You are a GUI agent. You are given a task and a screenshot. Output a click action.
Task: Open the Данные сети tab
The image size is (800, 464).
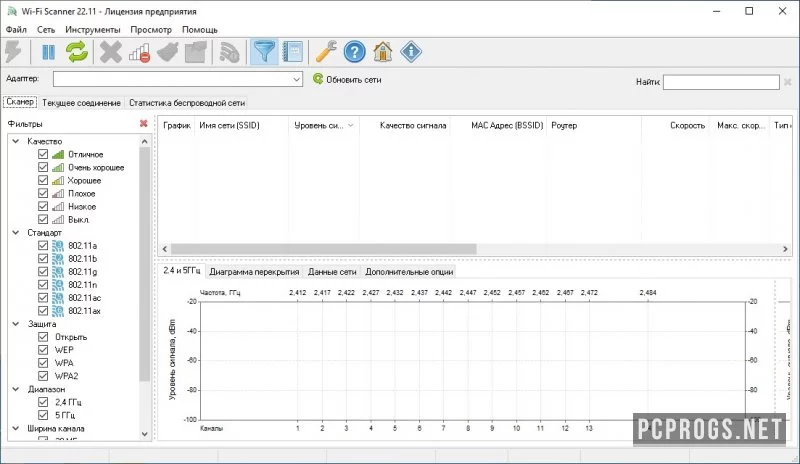pyautogui.click(x=332, y=272)
